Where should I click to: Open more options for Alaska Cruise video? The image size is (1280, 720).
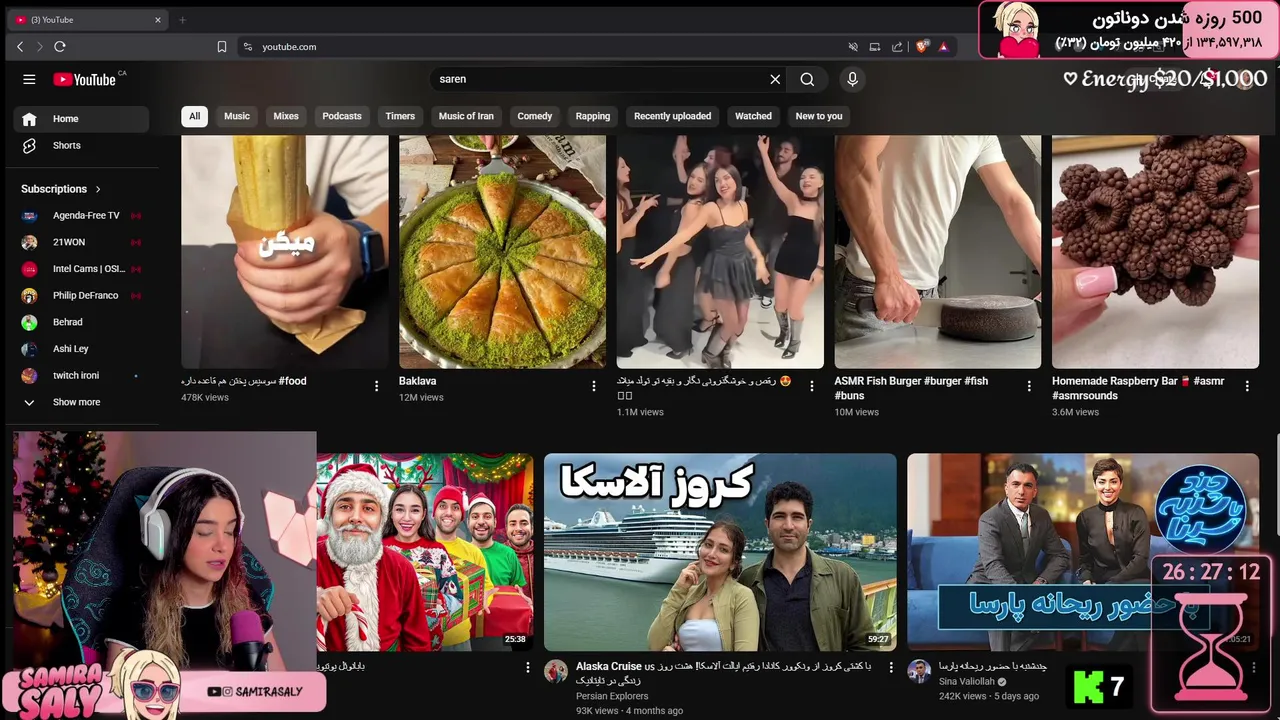pos(891,667)
